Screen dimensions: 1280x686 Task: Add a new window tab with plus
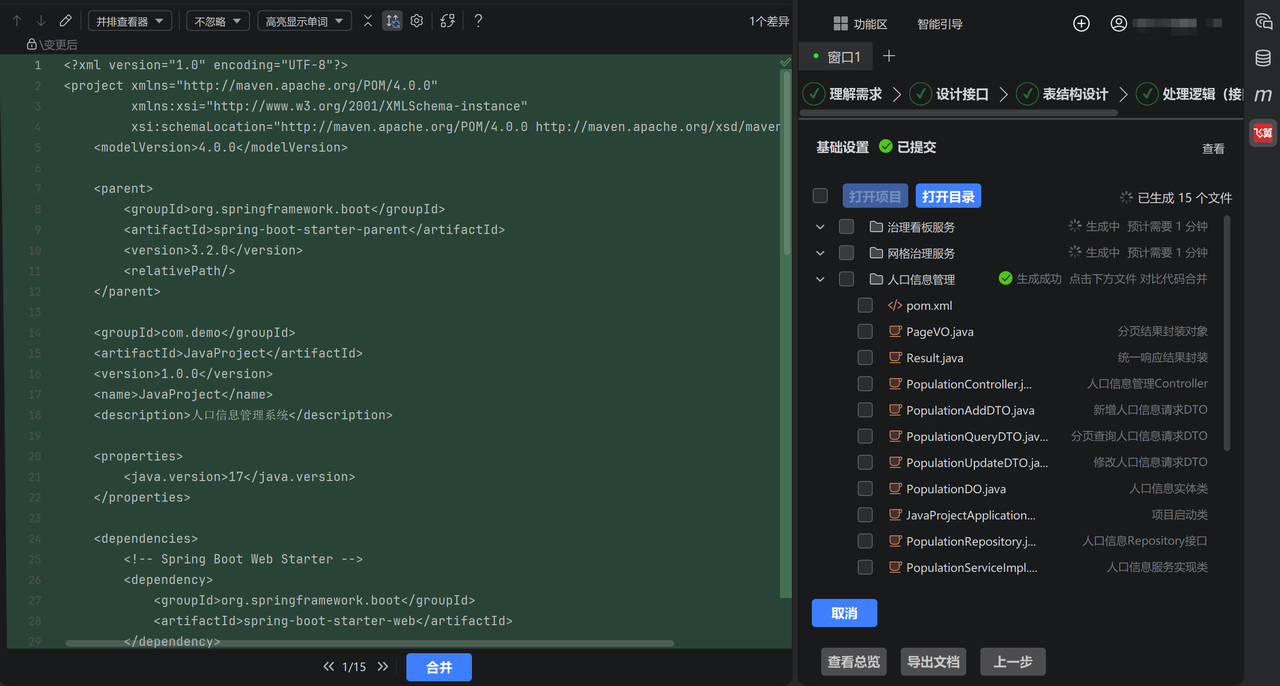point(889,57)
